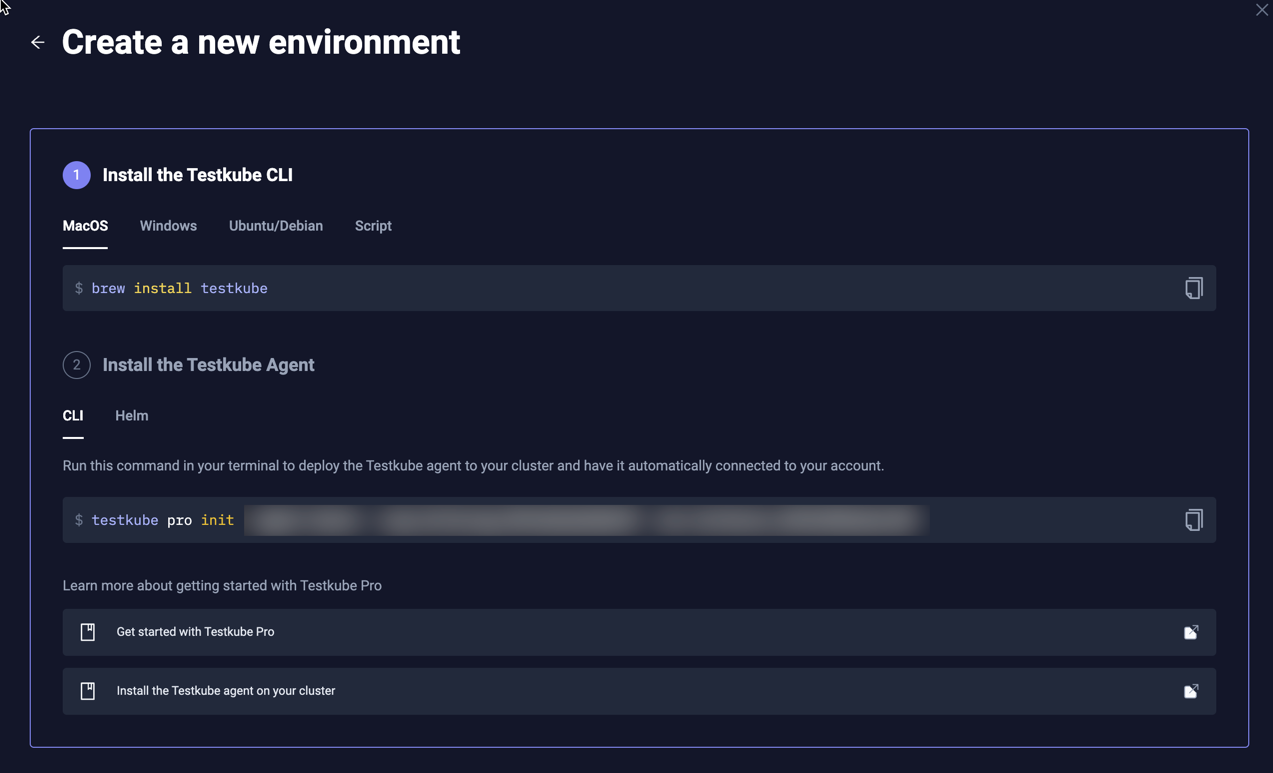Screen dimensions: 1273x773
Task: Open the external link icon on the agent install row
Action: (1190, 691)
